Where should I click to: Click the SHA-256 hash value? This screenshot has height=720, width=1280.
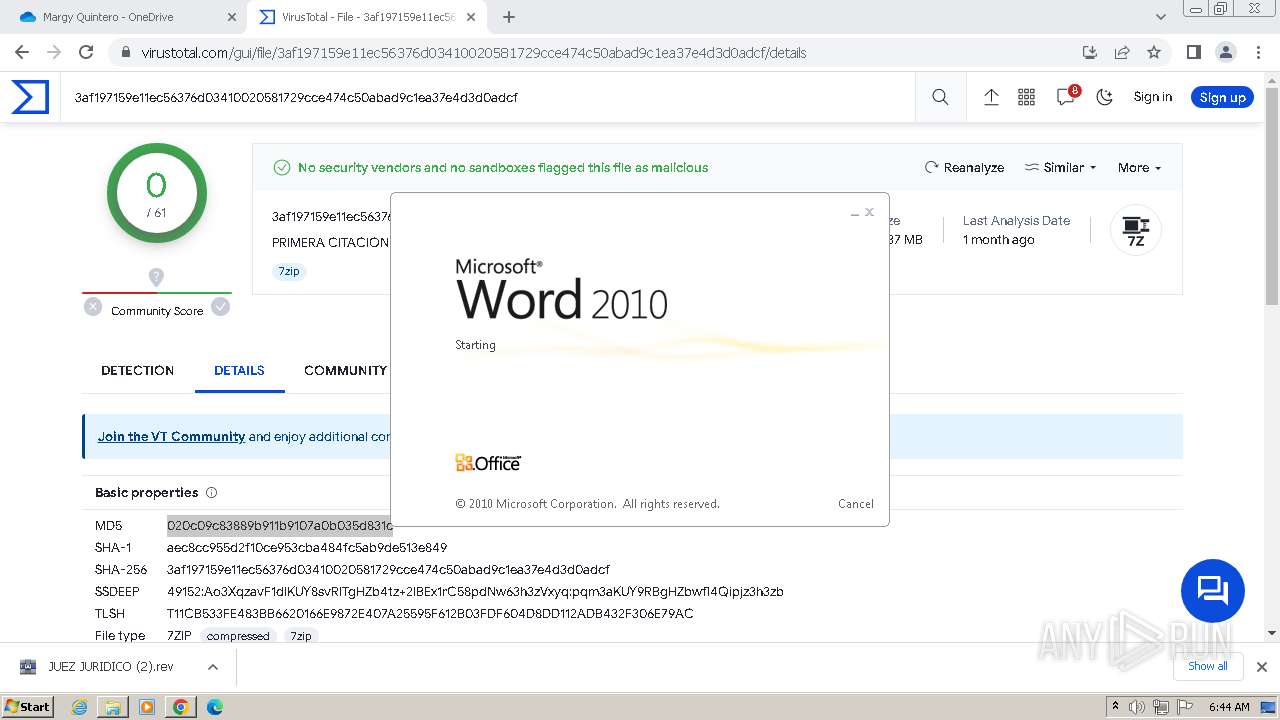pos(388,570)
